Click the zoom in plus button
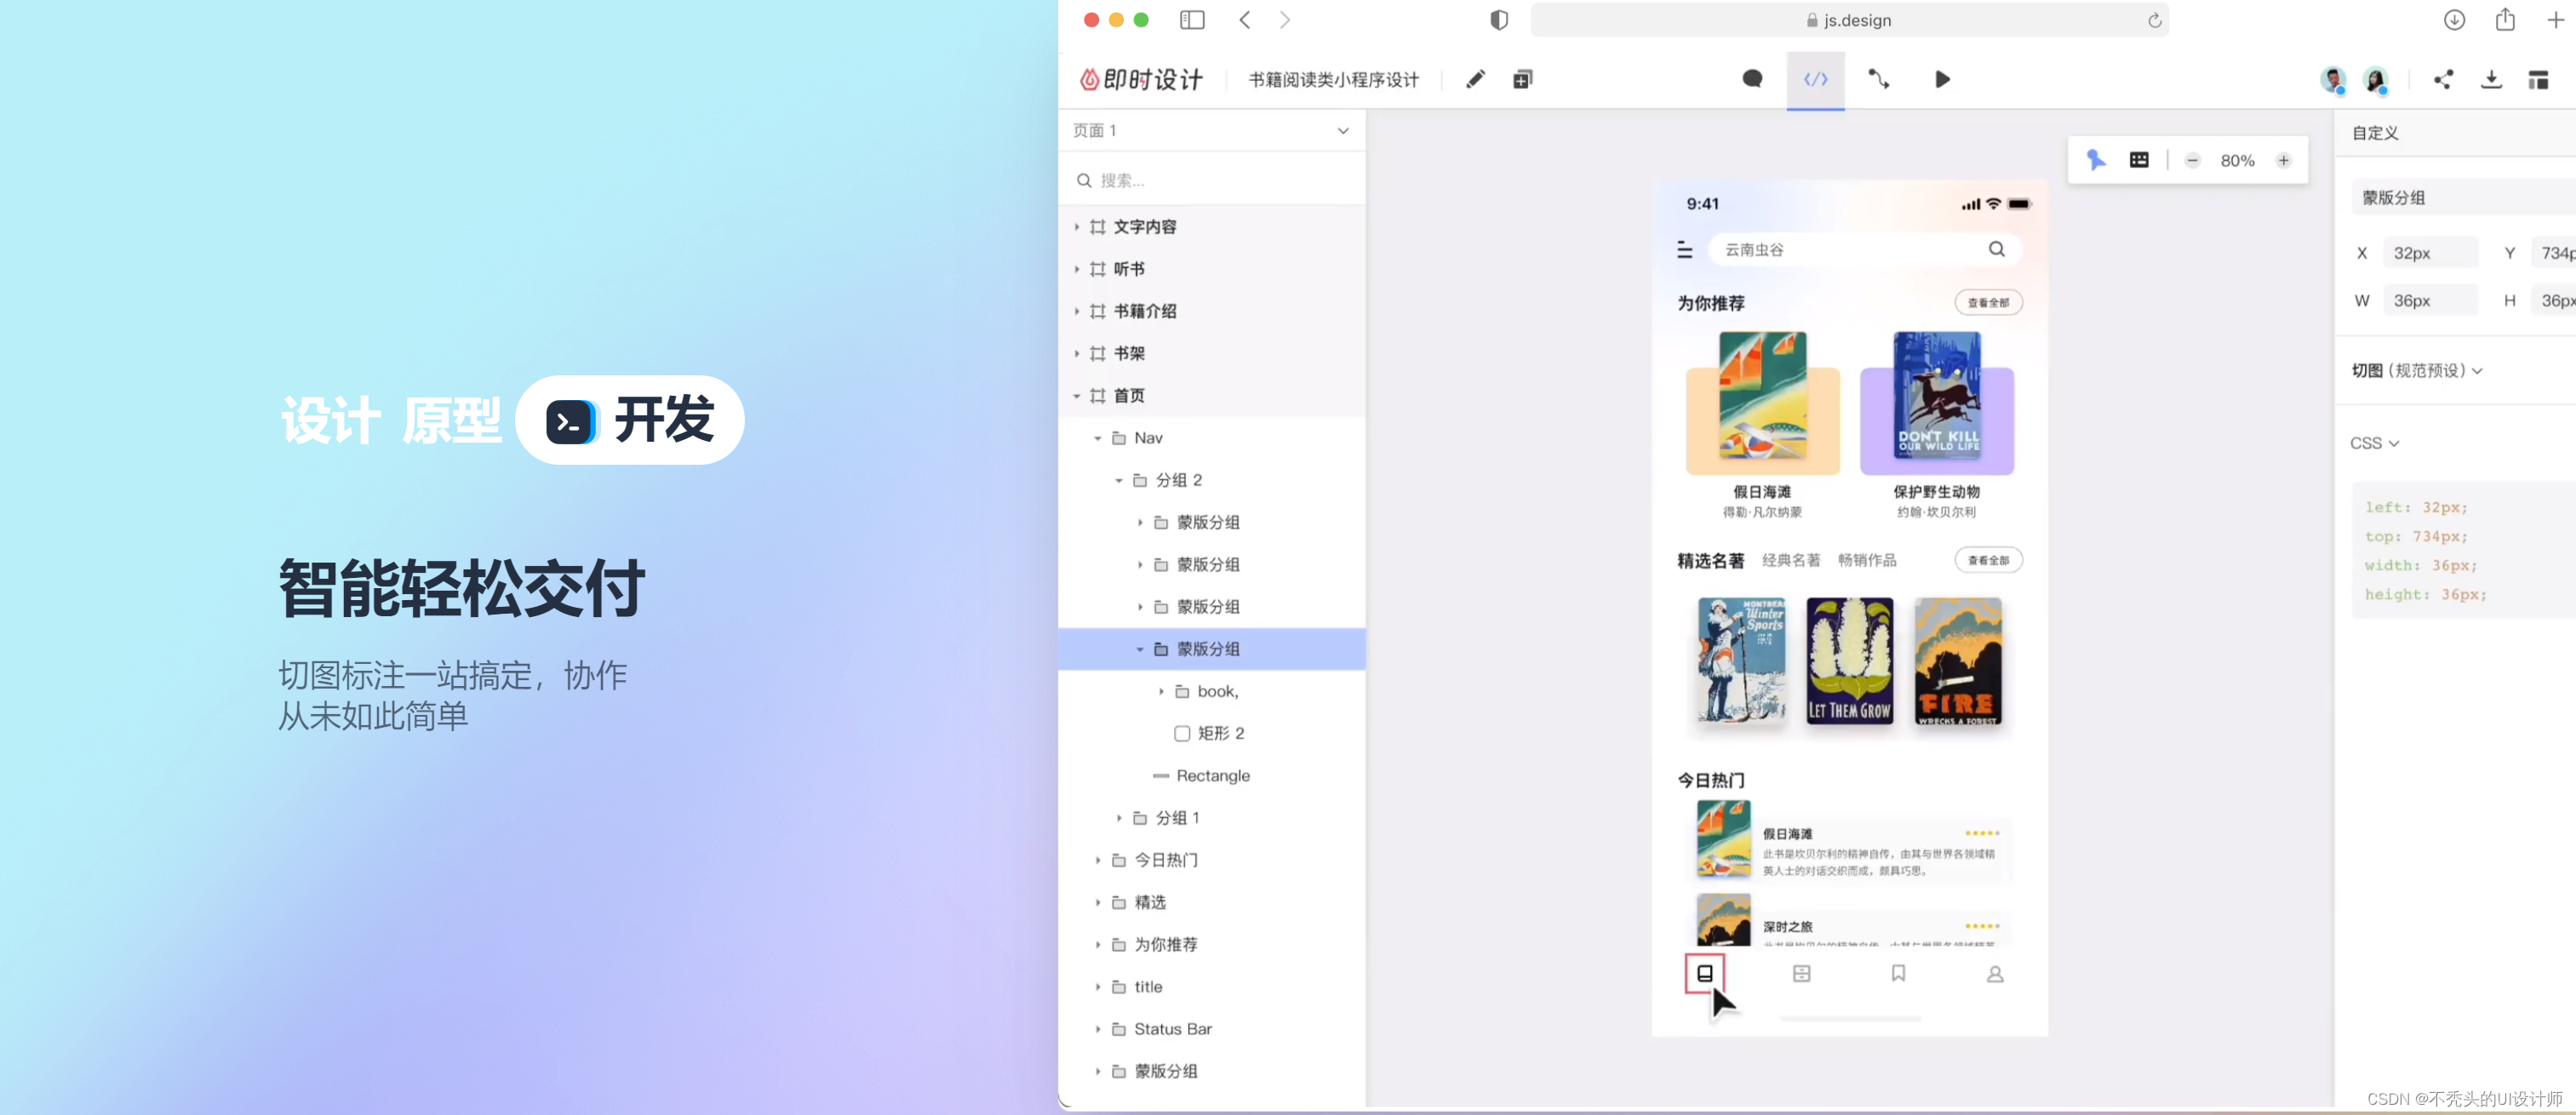This screenshot has width=2576, height=1115. click(2284, 160)
